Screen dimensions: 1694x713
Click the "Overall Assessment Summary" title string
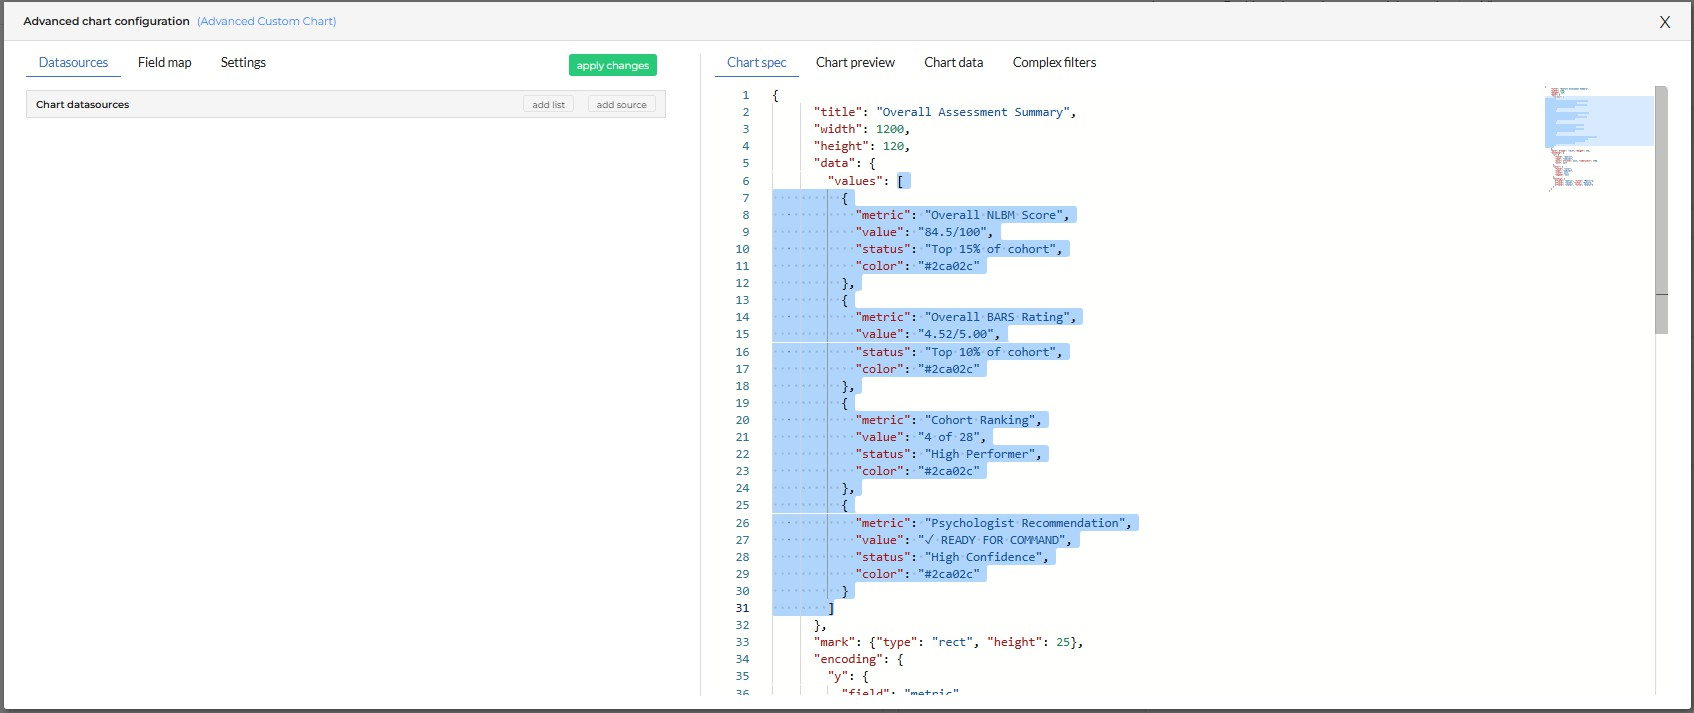pyautogui.click(x=973, y=112)
